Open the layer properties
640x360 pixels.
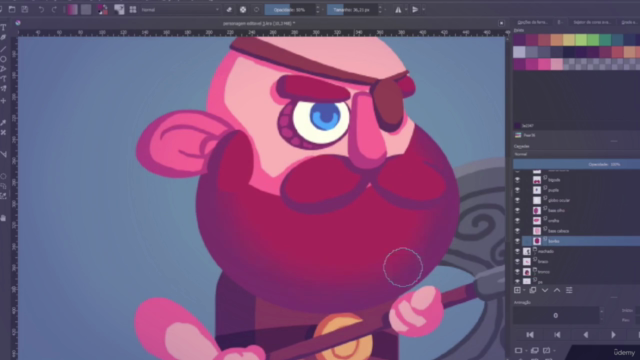569,290
